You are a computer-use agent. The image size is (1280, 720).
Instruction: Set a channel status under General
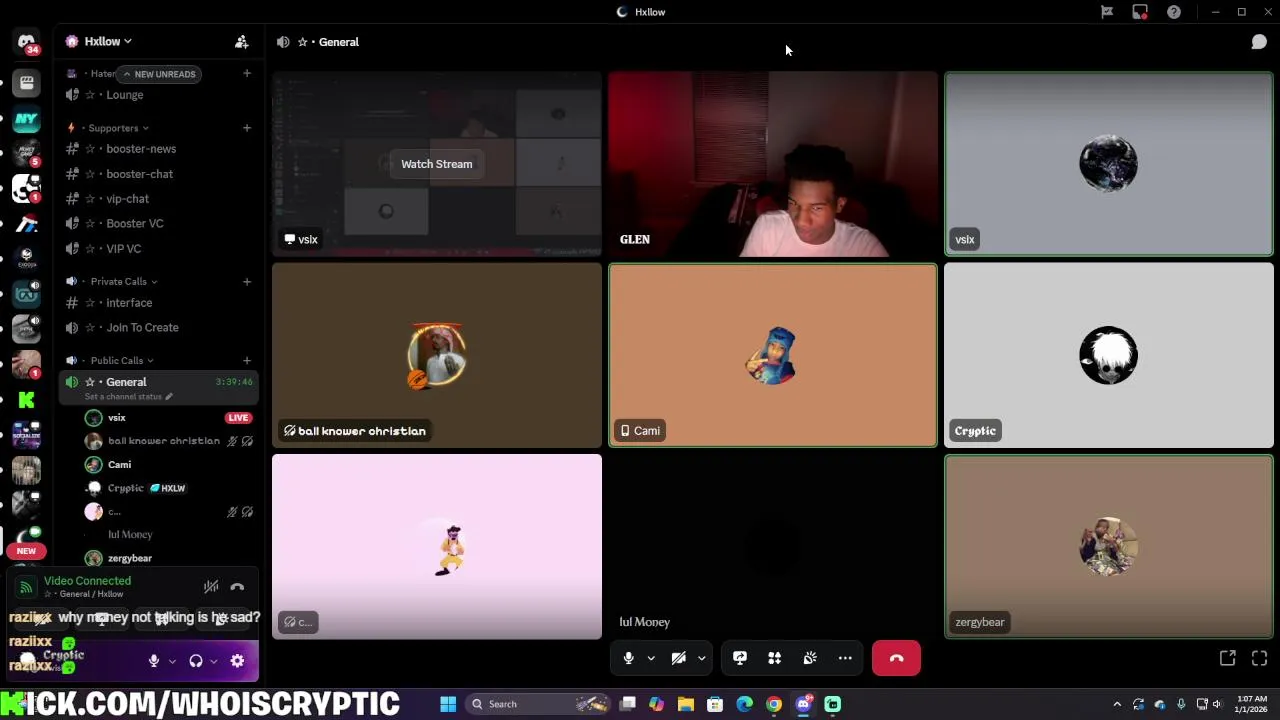click(x=128, y=397)
